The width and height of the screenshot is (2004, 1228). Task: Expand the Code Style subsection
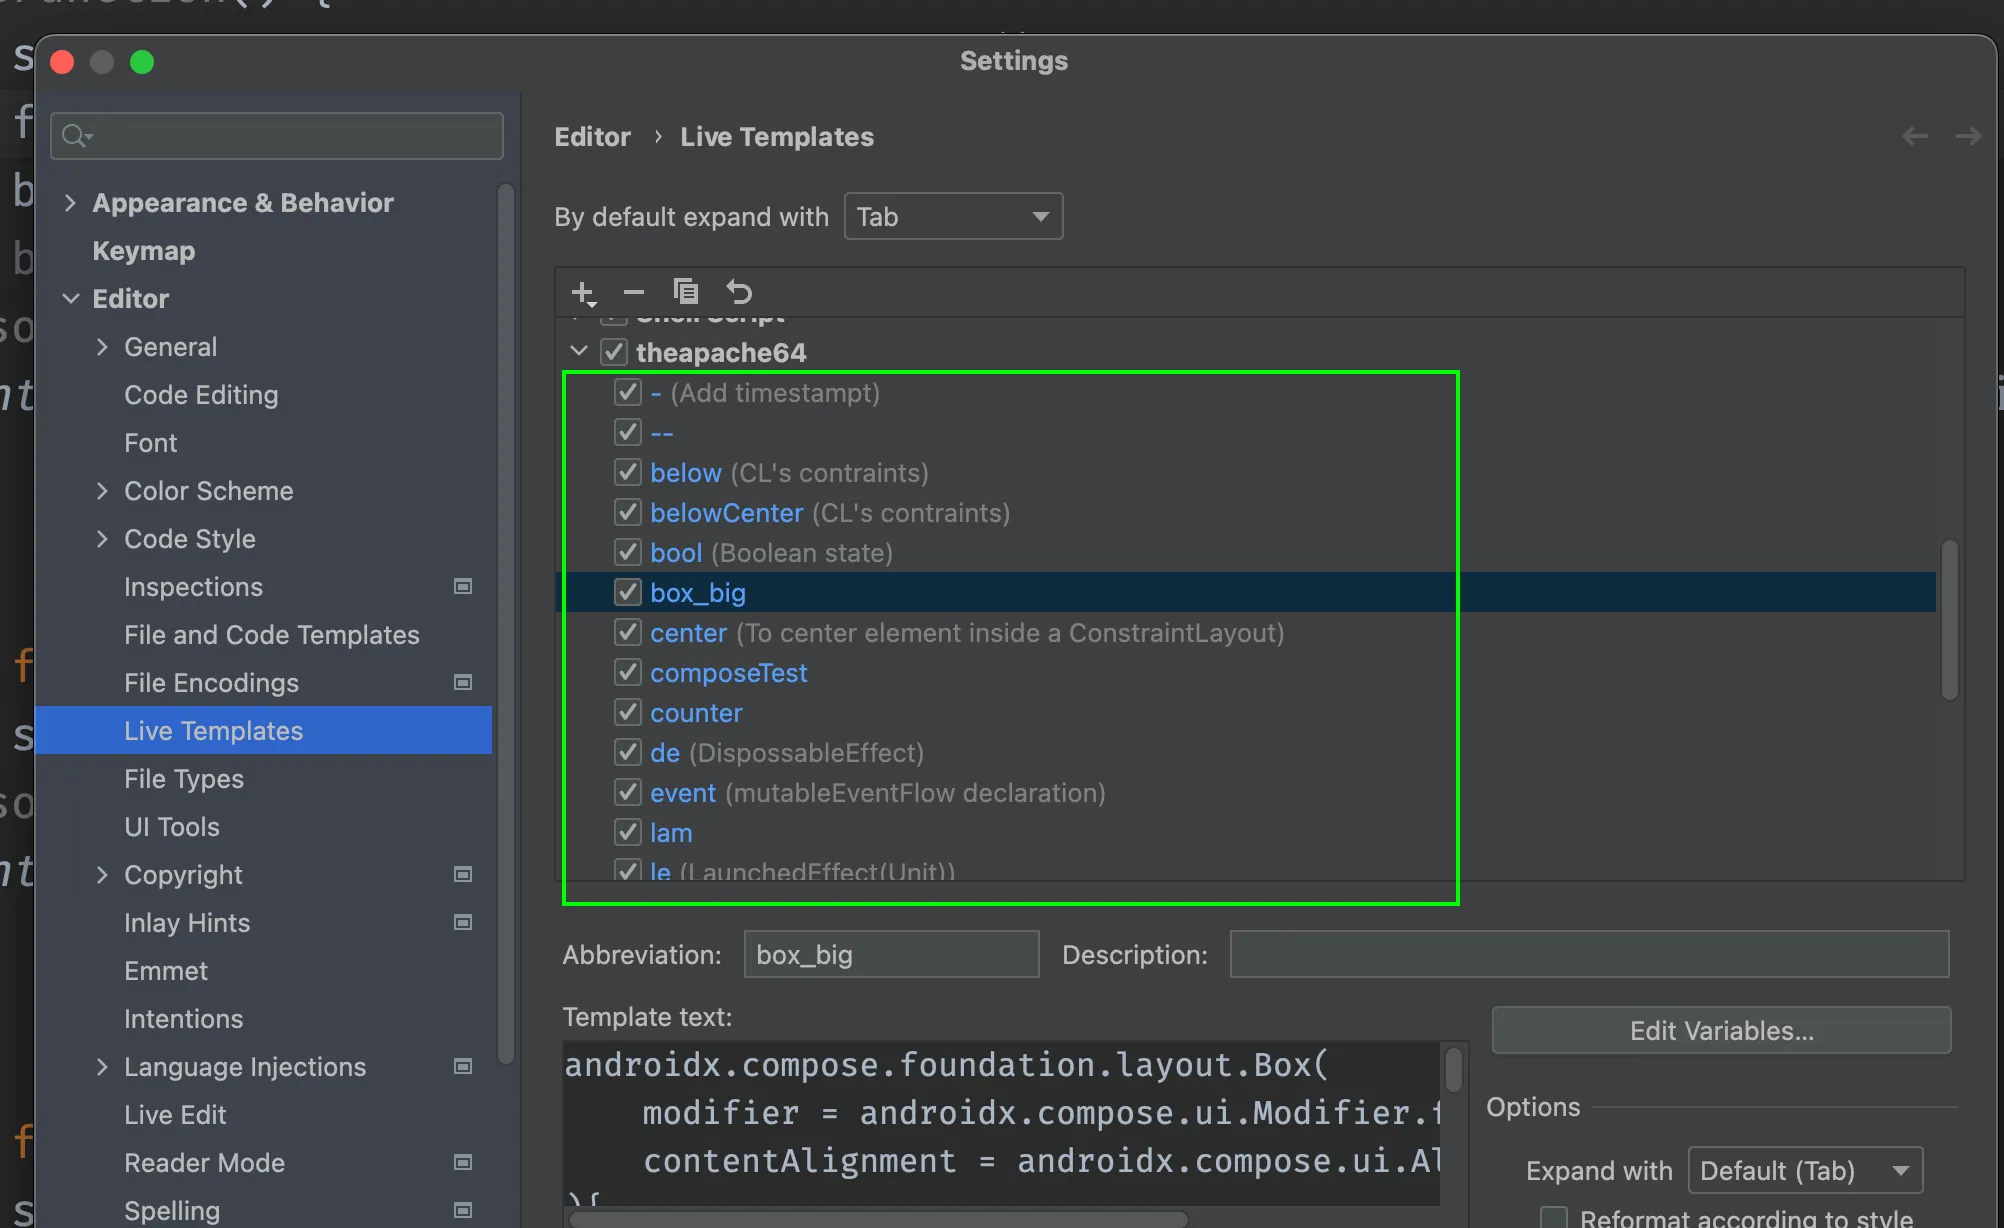[x=102, y=539]
